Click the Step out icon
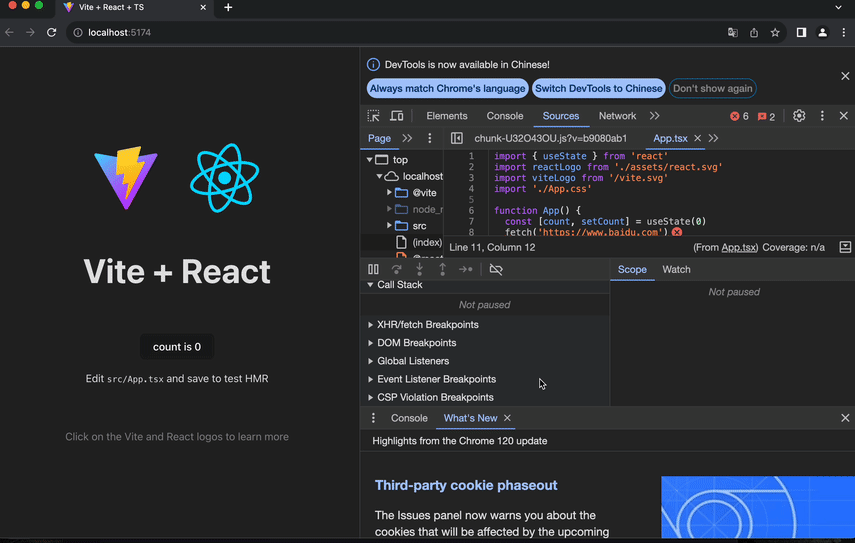This screenshot has height=543, width=855. (x=442, y=269)
